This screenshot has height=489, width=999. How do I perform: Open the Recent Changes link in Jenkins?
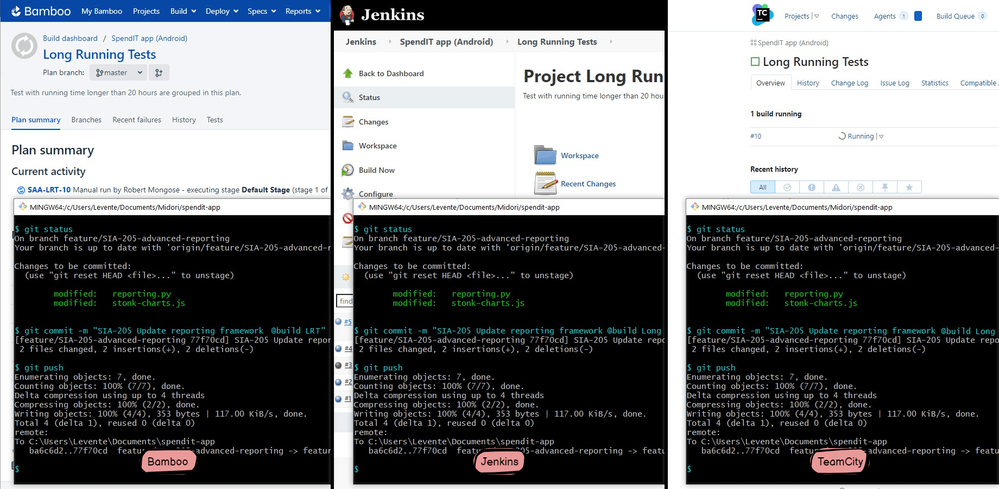(x=588, y=183)
